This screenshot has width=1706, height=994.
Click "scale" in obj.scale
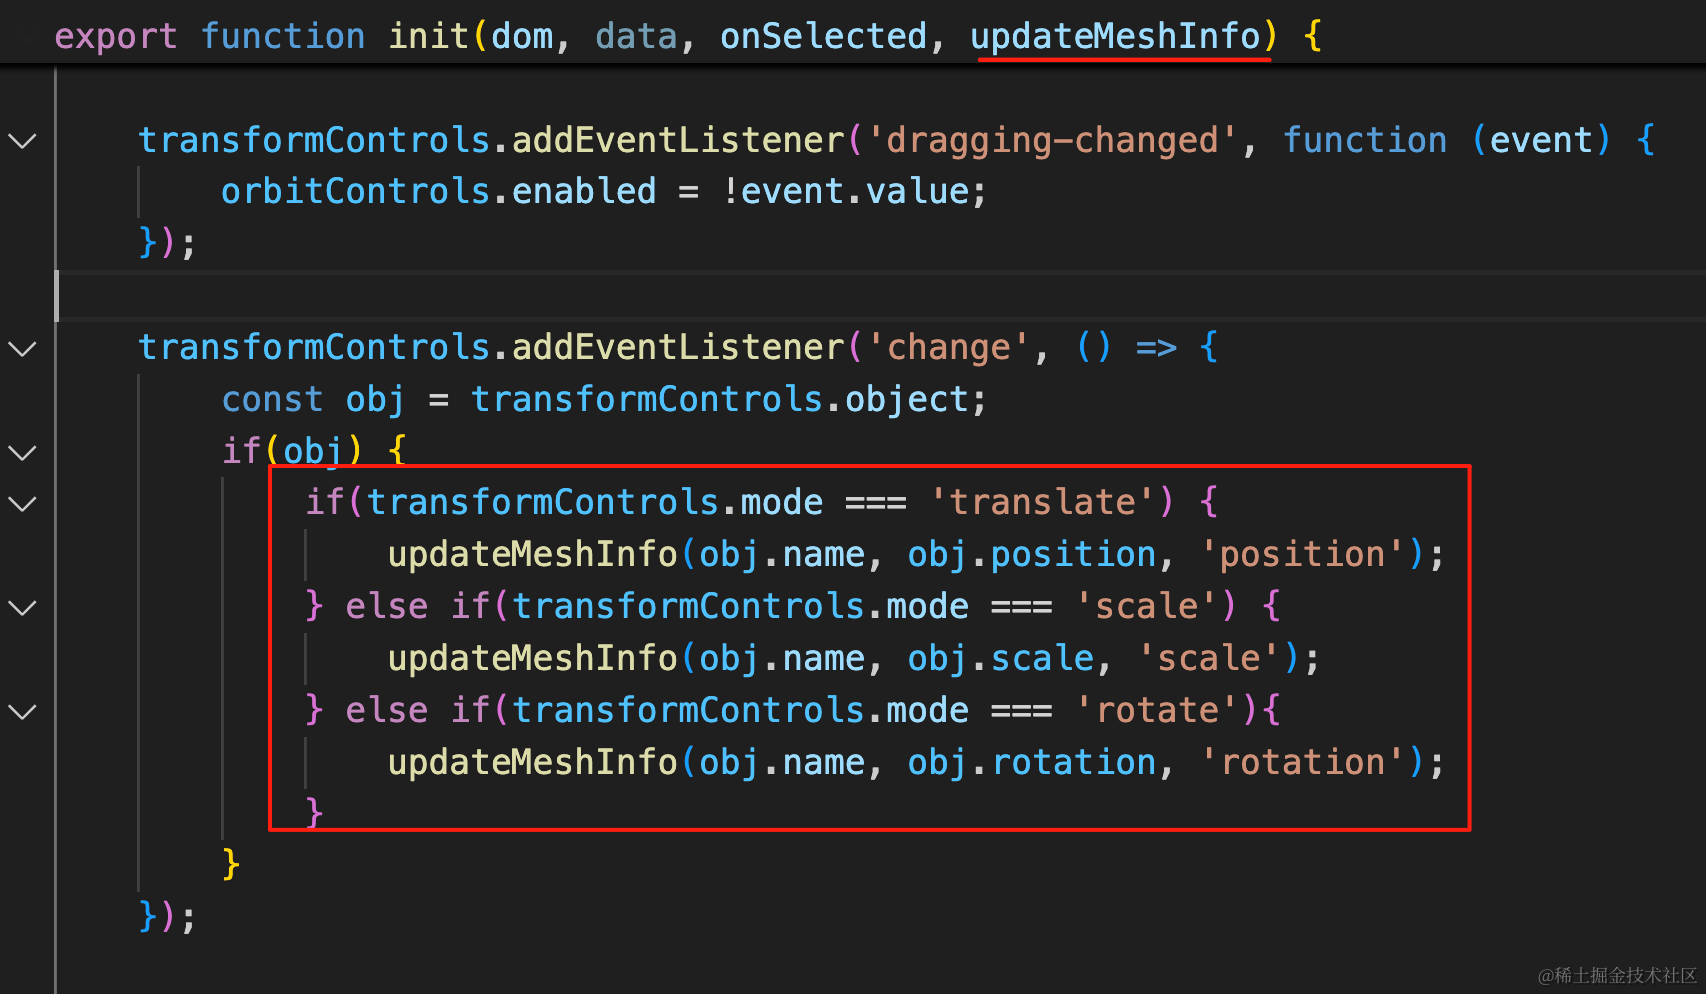pos(1043,659)
